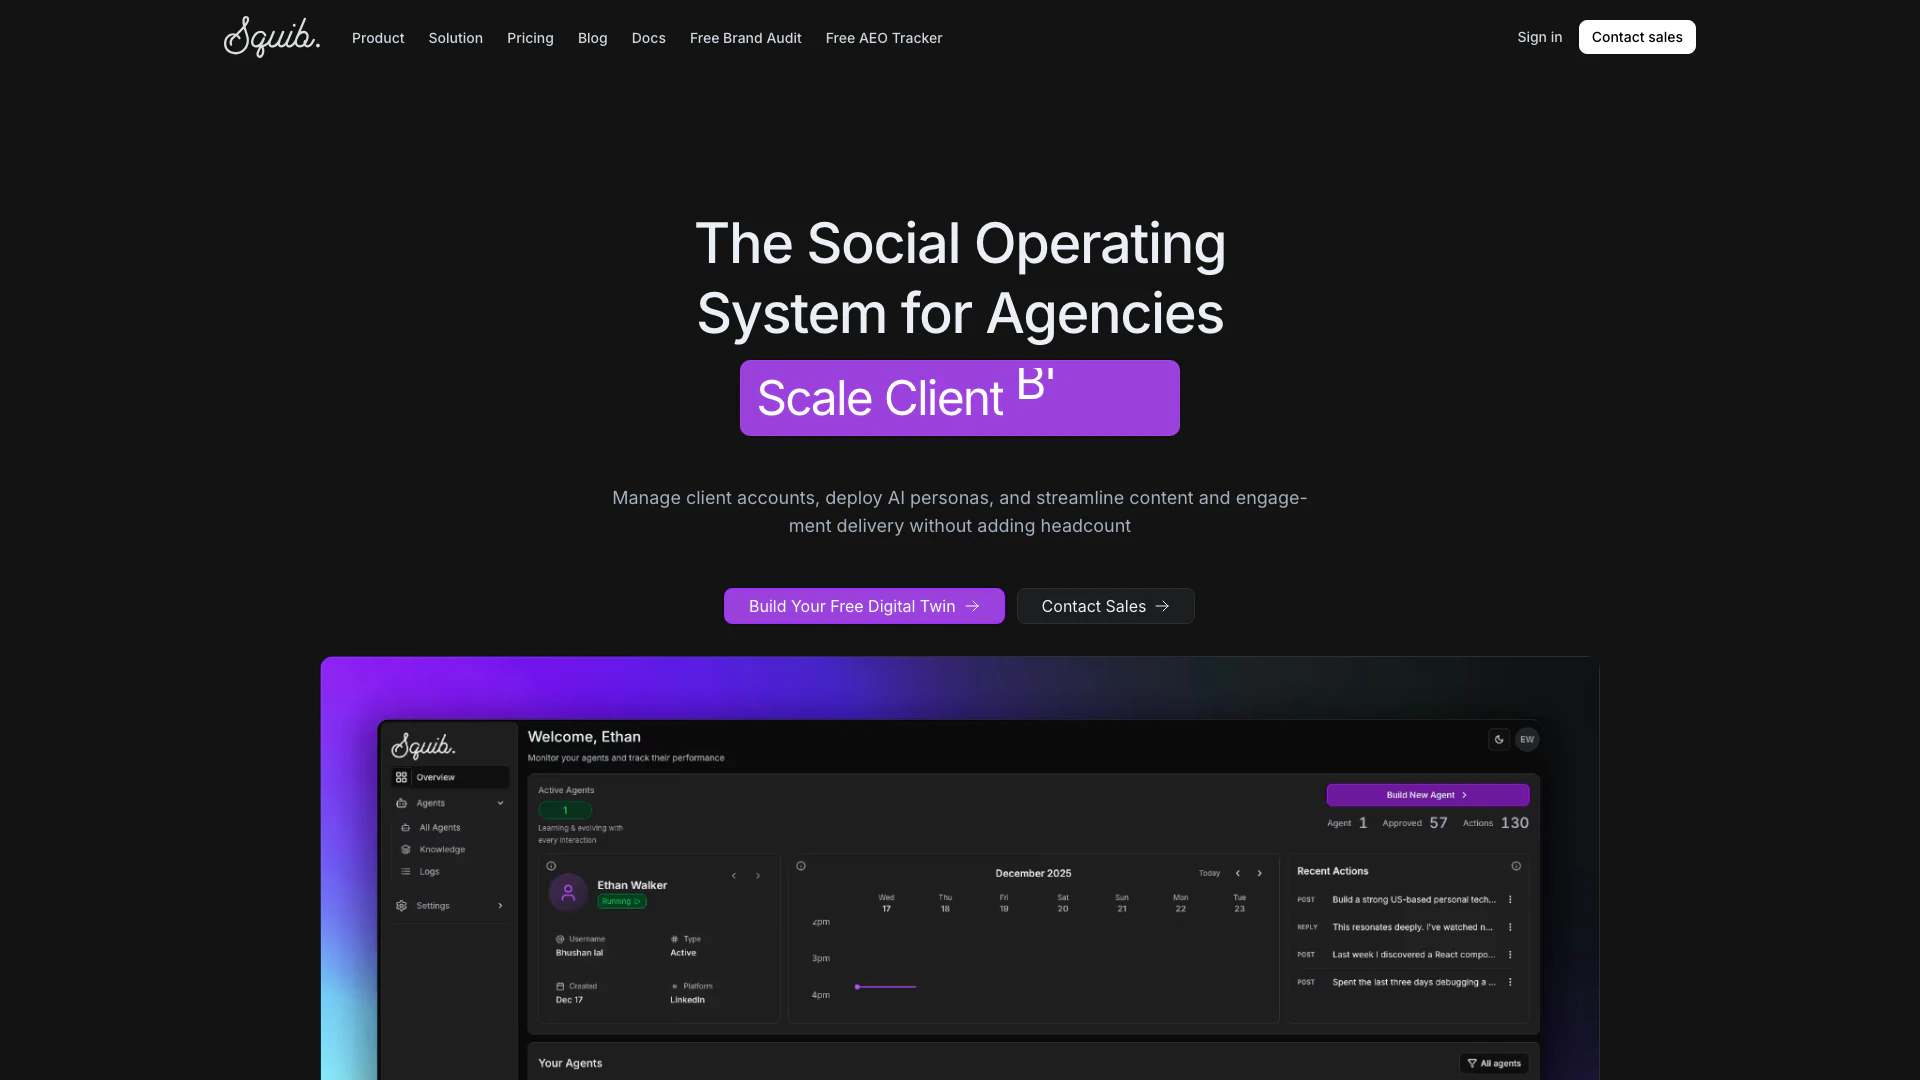Open menu for 'Last week I discovered' post
The image size is (1920, 1080).
click(1510, 955)
